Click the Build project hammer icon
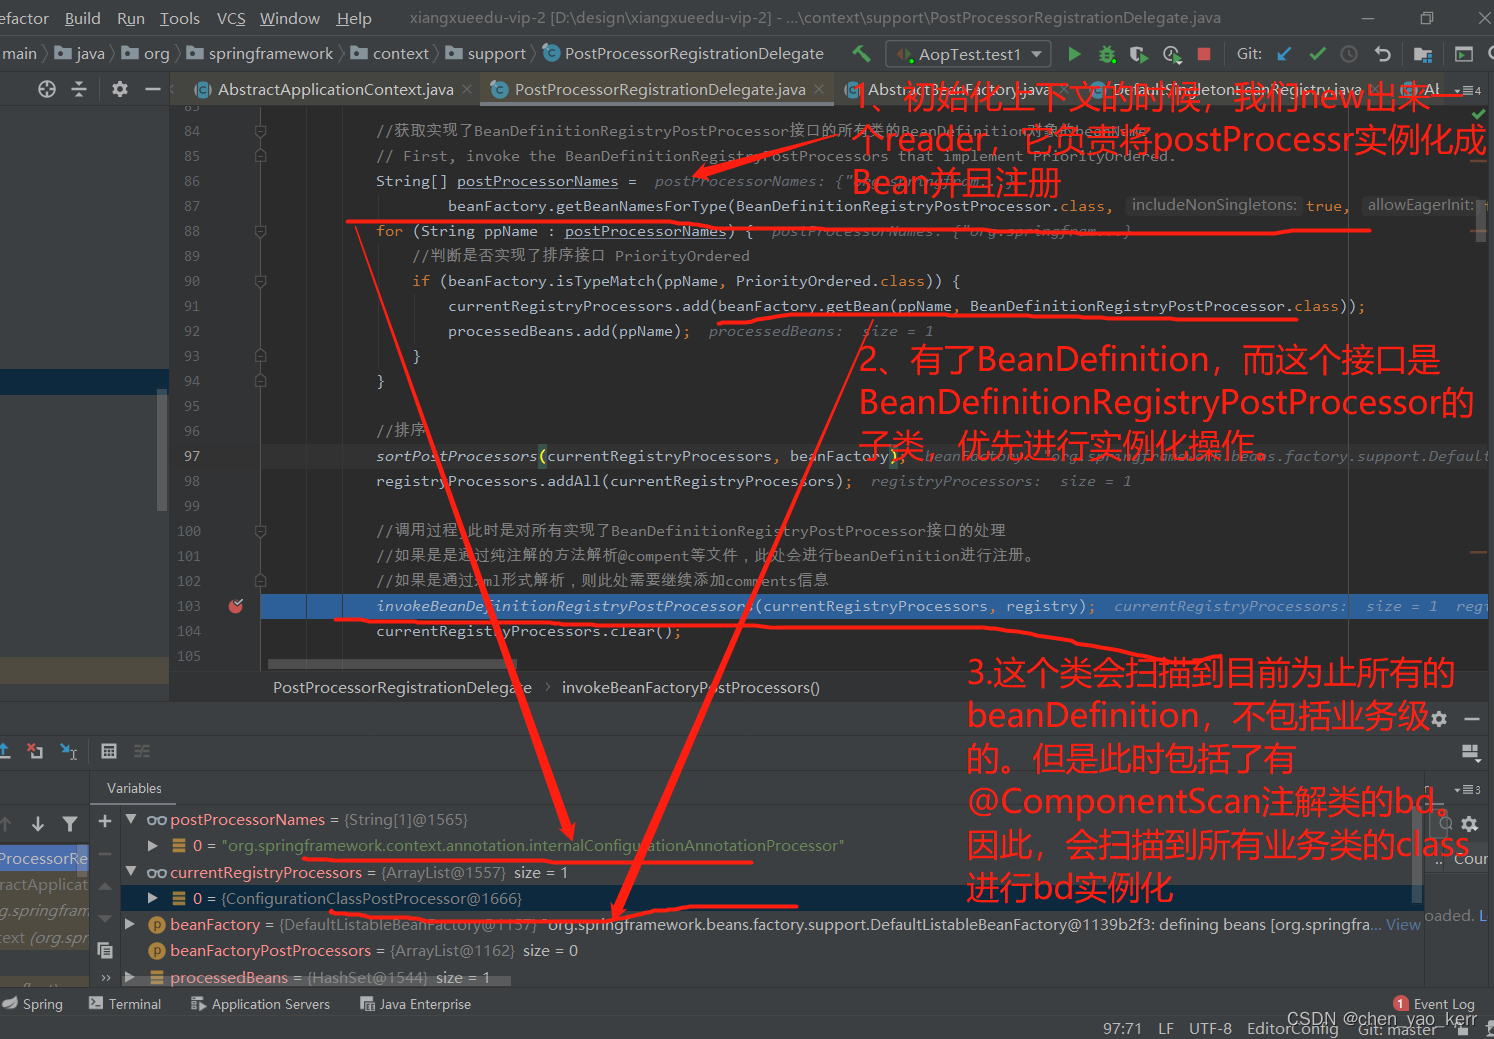Screen dimensions: 1494x1039 tap(861, 54)
